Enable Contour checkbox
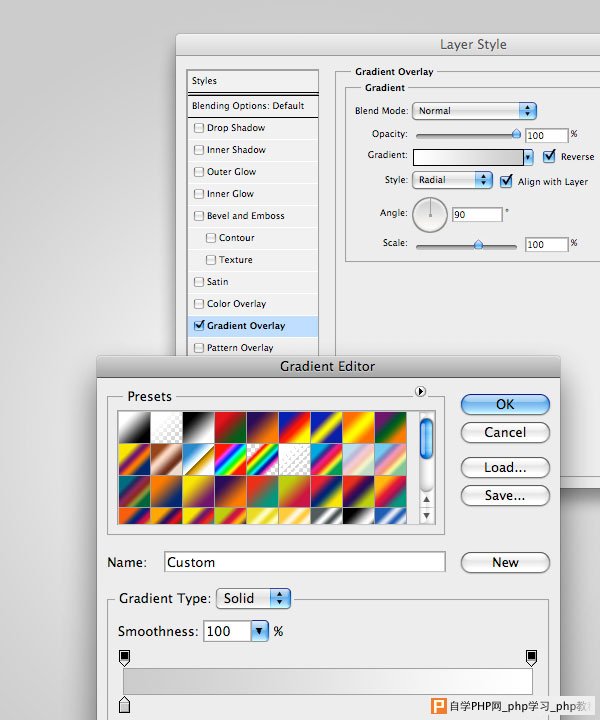This screenshot has height=720, width=600. point(211,238)
